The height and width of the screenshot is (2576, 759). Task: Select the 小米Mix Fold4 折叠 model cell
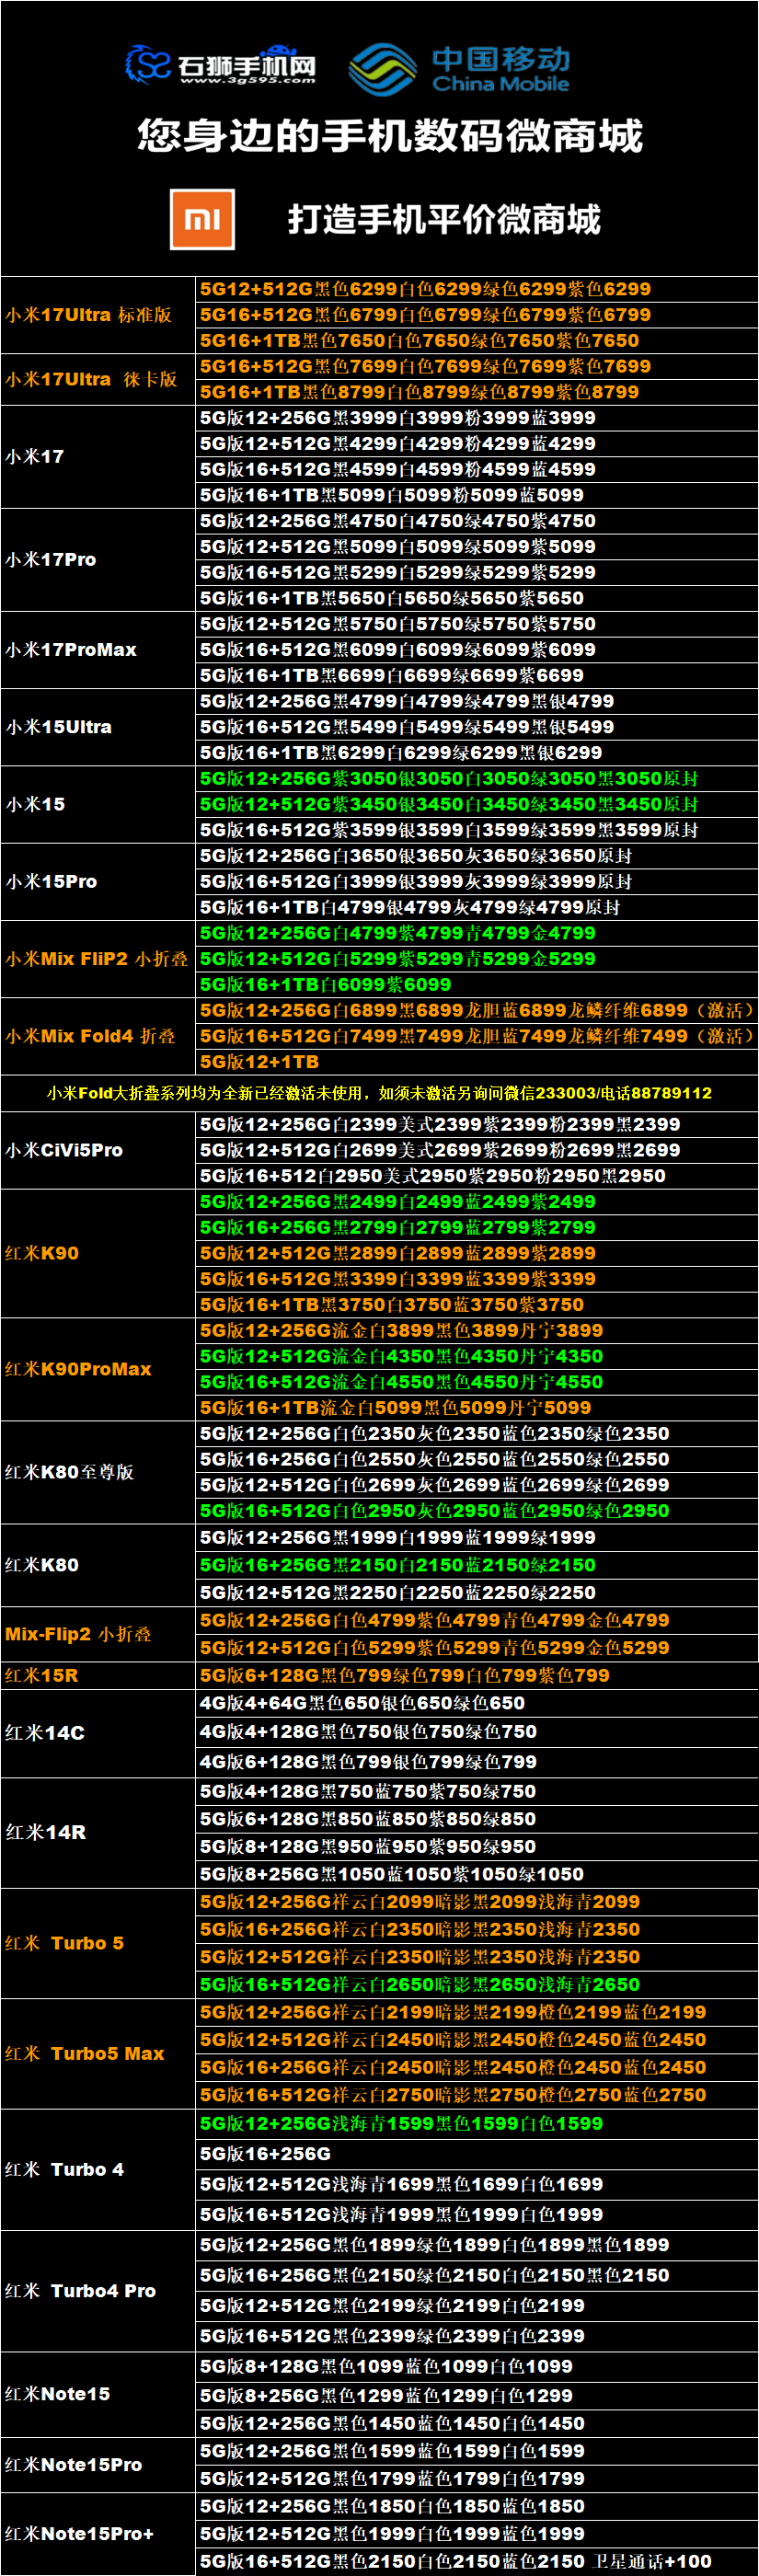point(90,1036)
